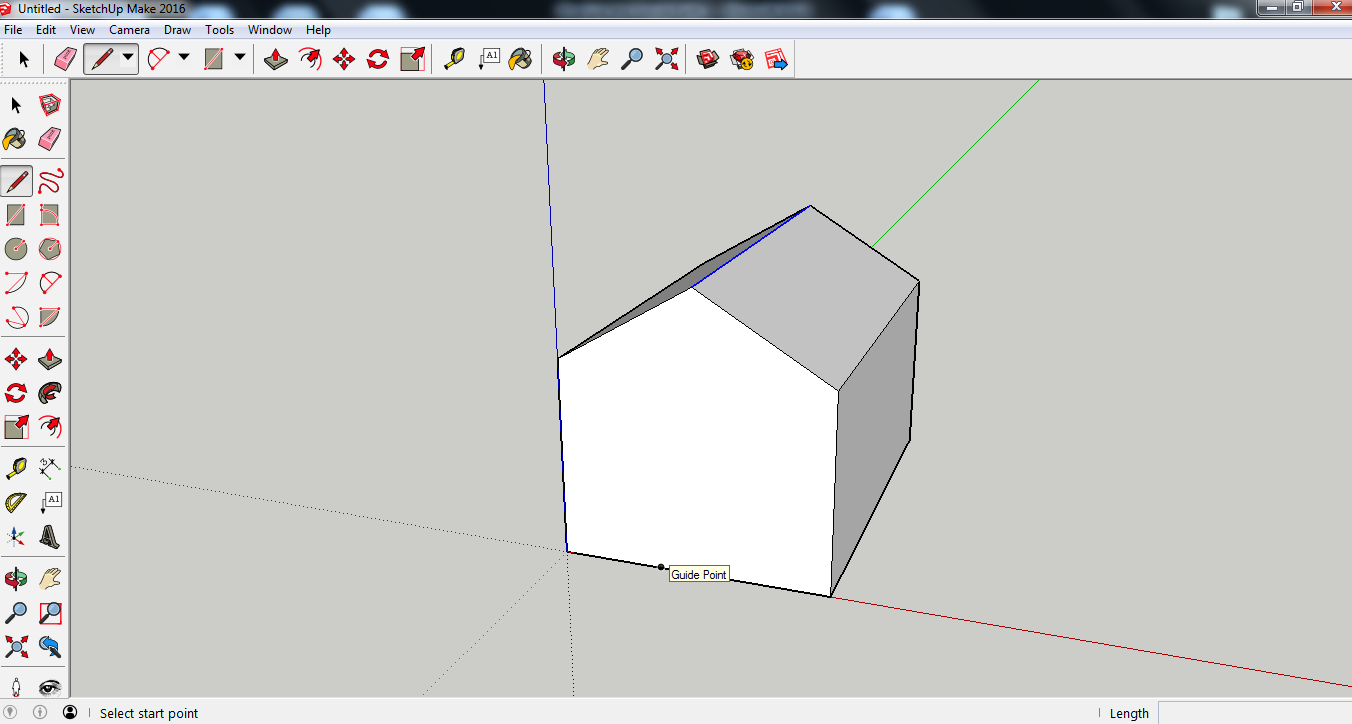Activate the Position Camera tool
This screenshot has width=1352, height=724.
(x=16, y=686)
